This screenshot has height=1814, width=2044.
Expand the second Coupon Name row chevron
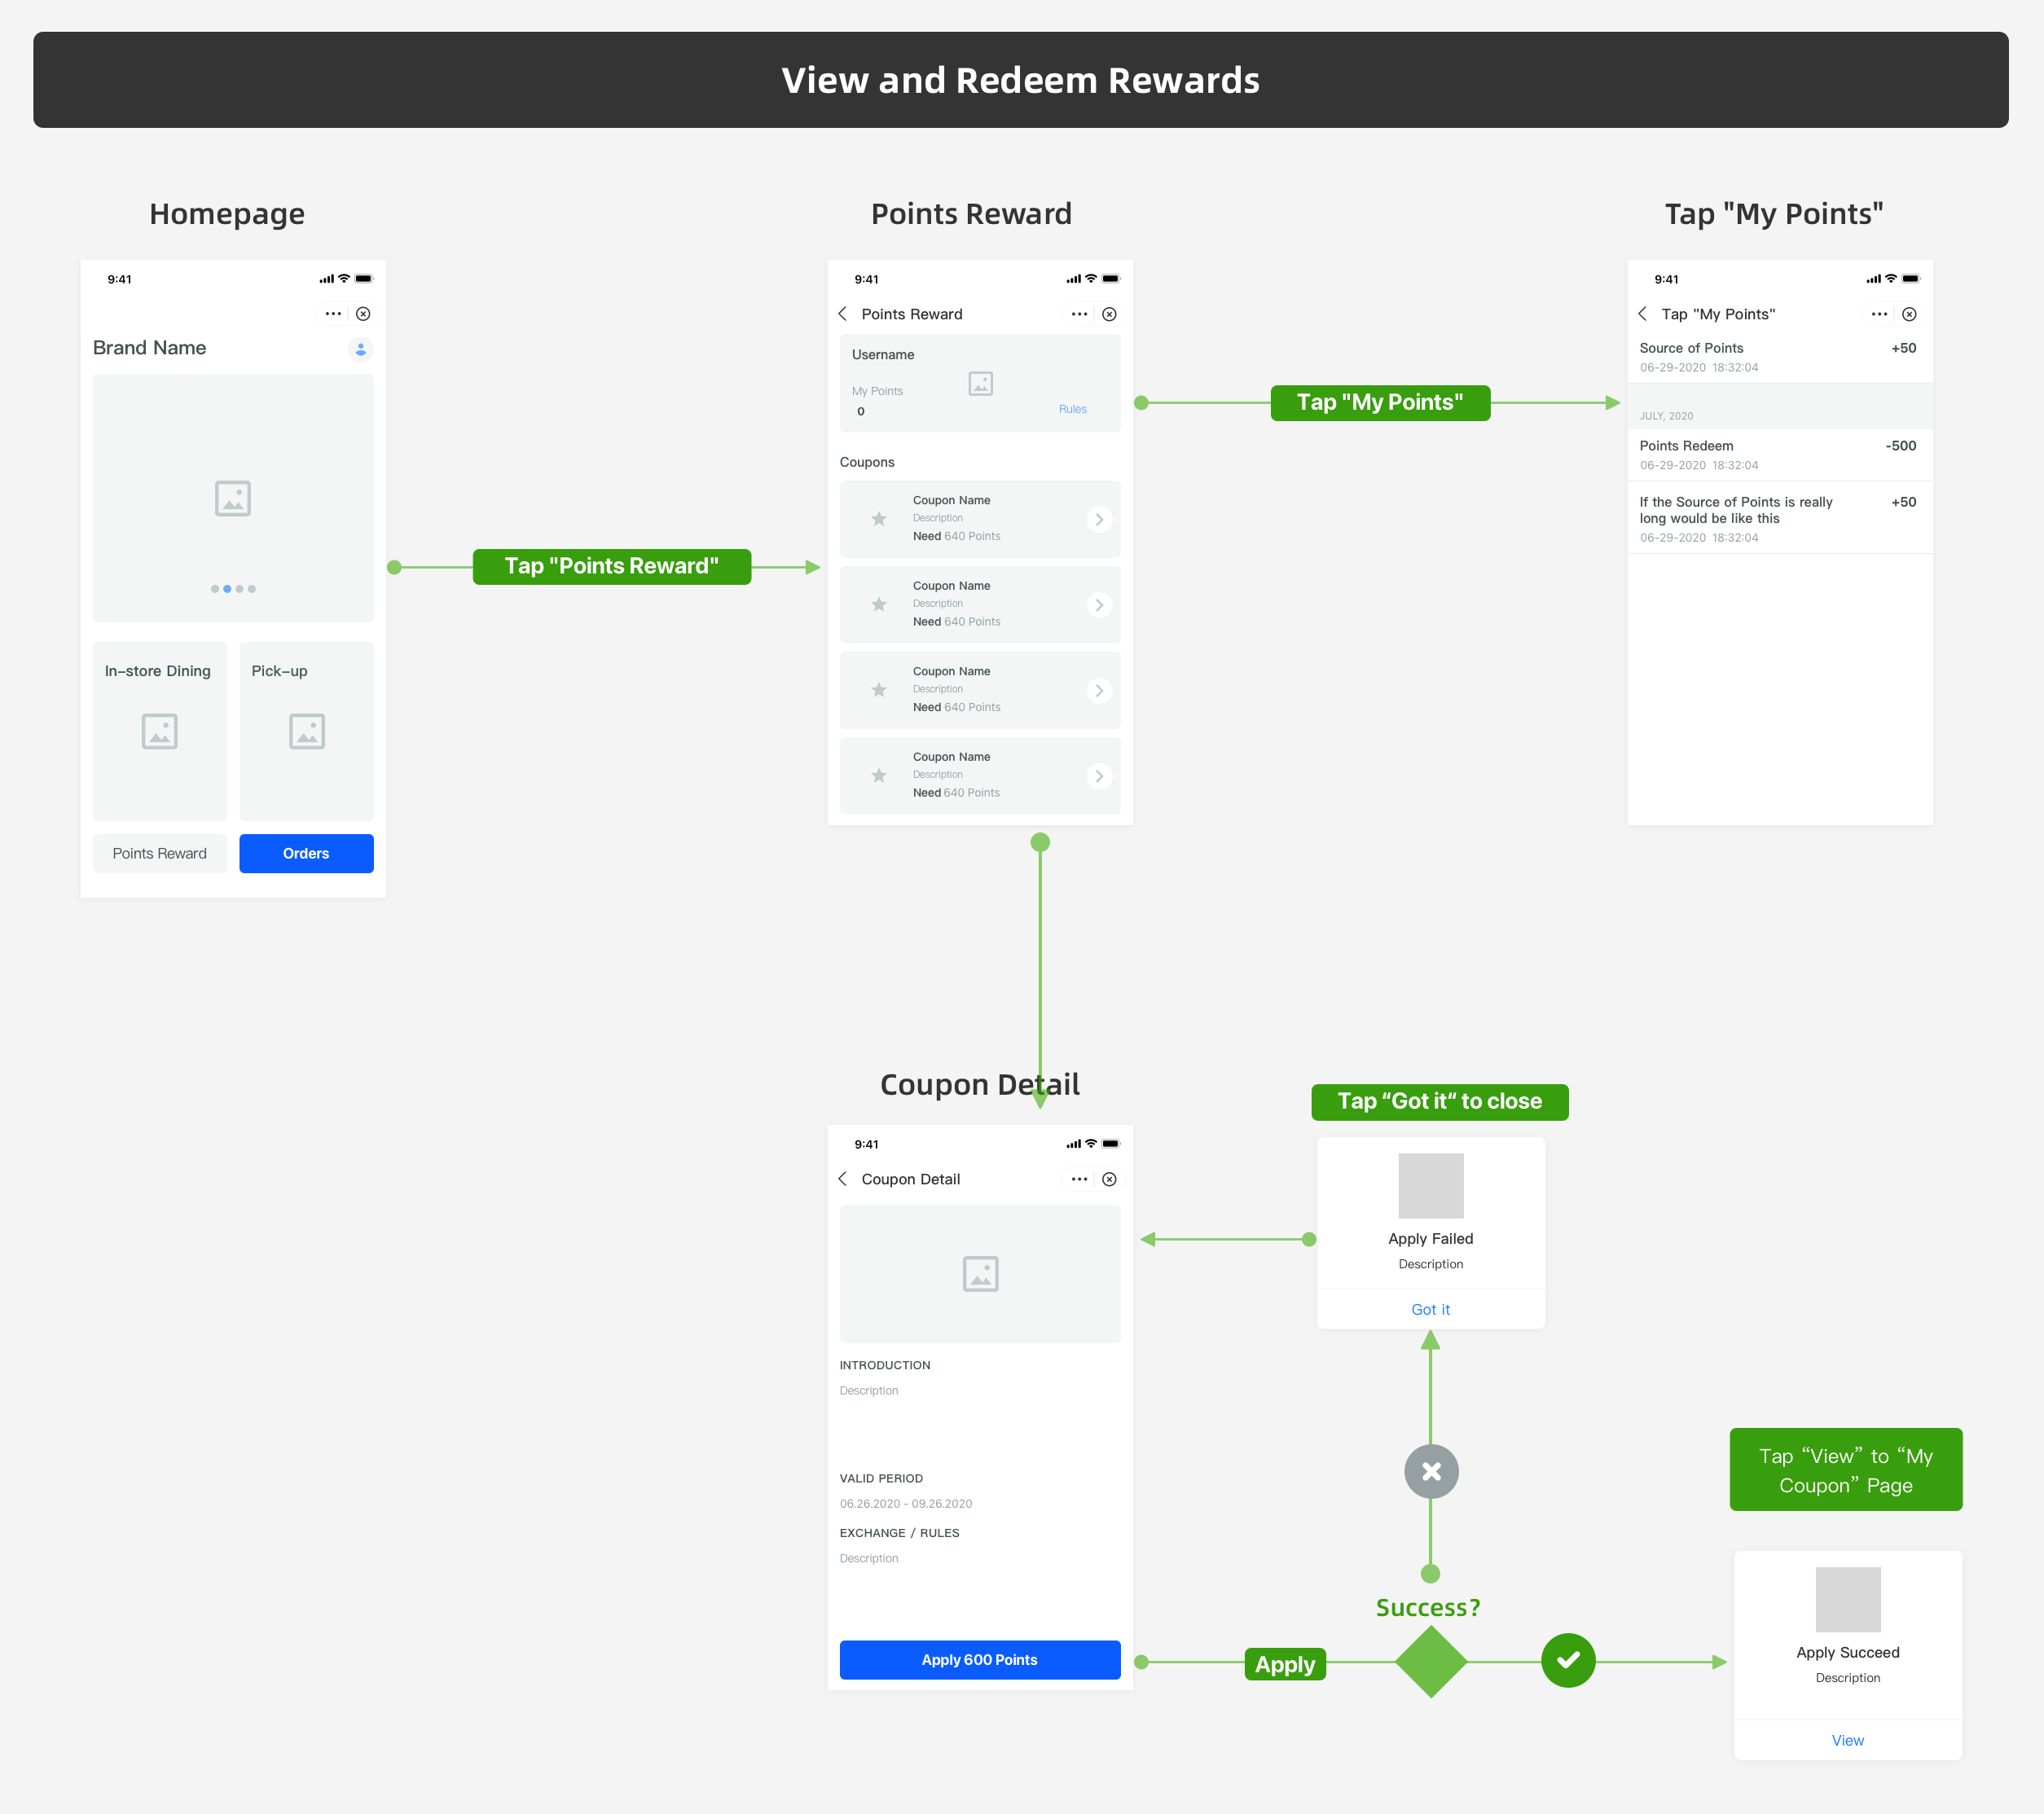click(1100, 604)
